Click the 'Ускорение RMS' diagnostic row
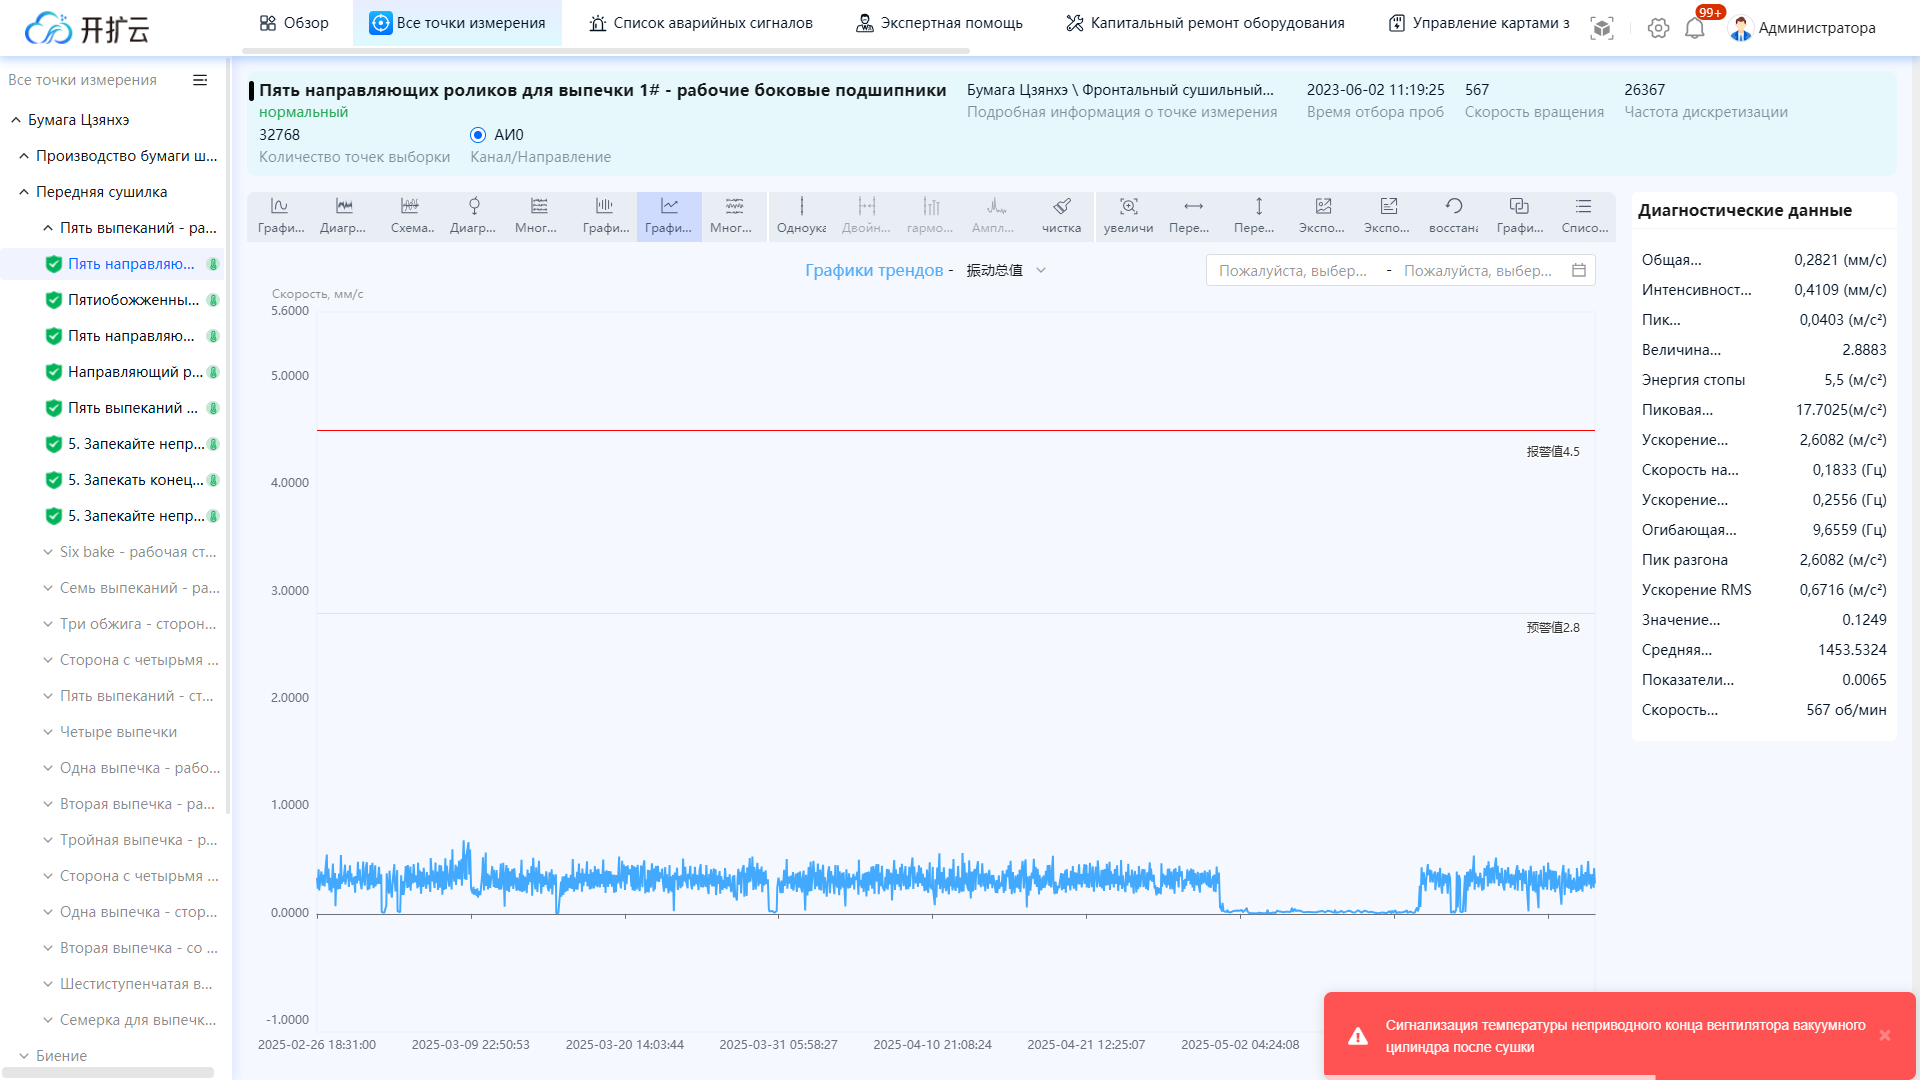 (x=1764, y=590)
